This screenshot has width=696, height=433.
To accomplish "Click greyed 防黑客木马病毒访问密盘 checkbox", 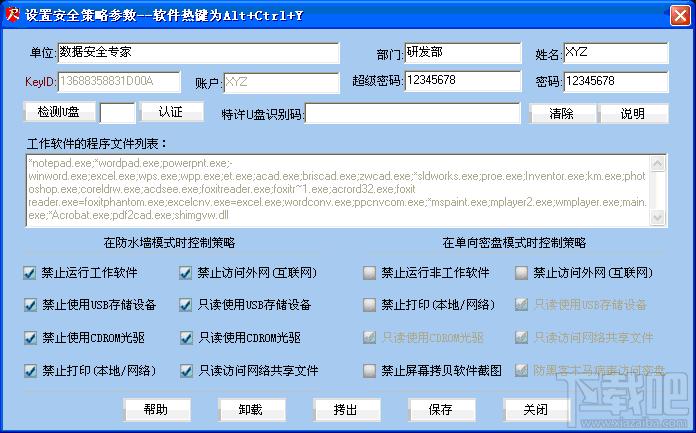I will pyautogui.click(x=521, y=371).
